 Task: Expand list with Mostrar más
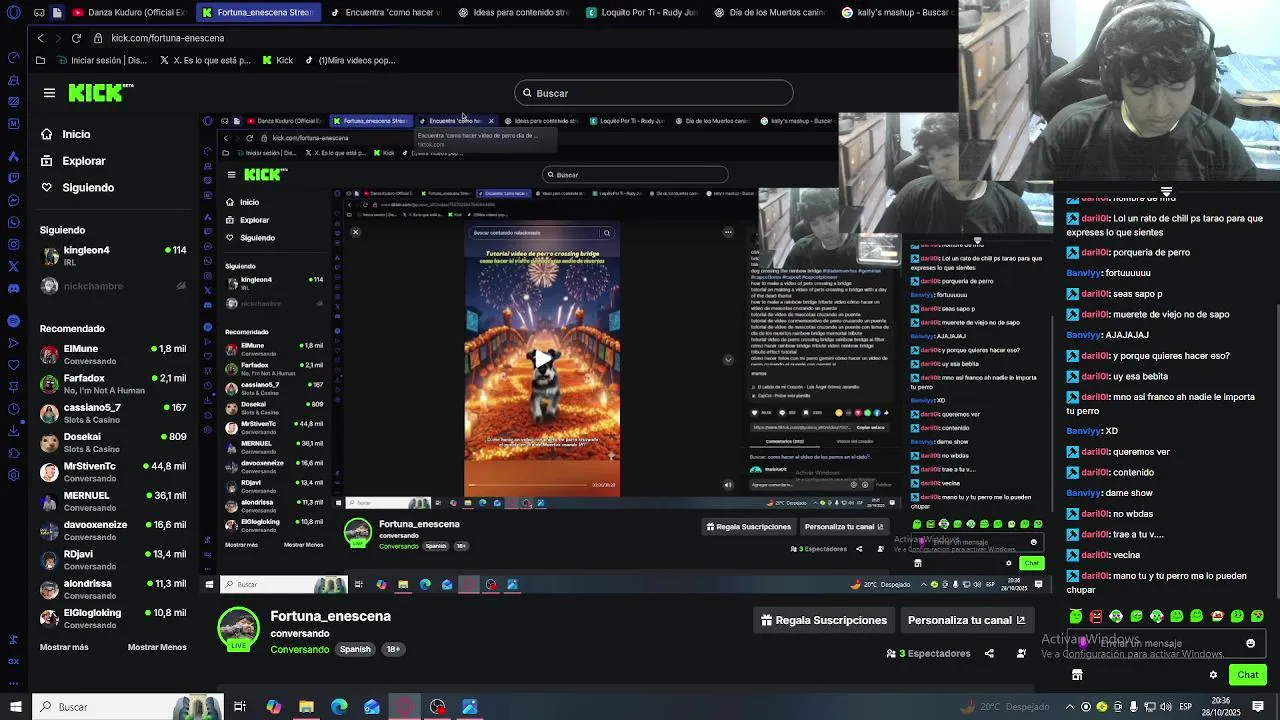[64, 647]
